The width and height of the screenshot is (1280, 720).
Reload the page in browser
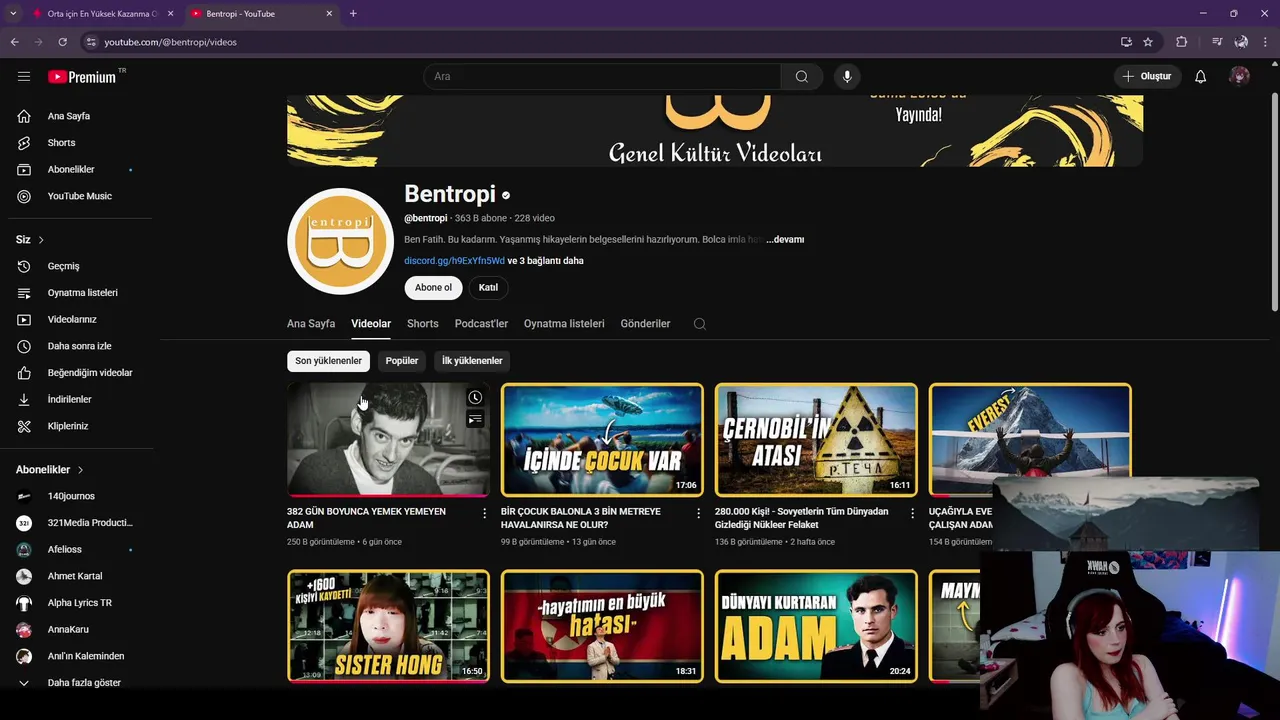coord(62,42)
